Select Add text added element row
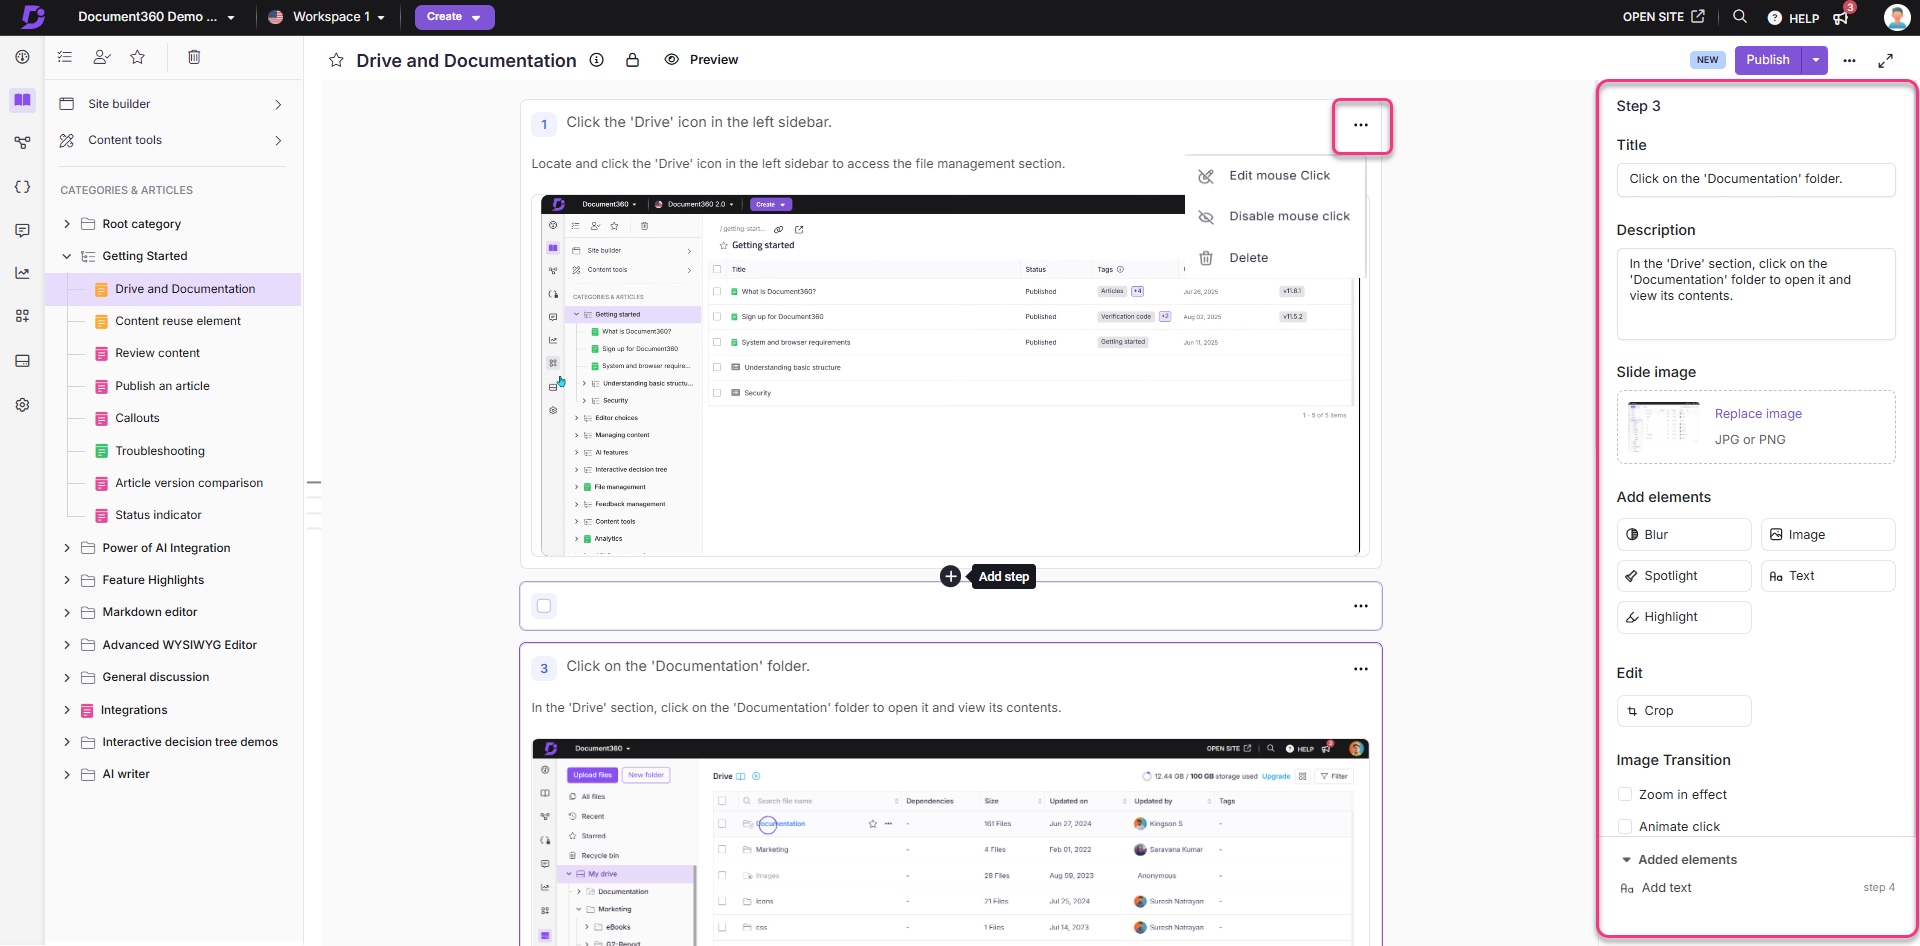Screen dimensions: 1920x946 tap(1756, 888)
